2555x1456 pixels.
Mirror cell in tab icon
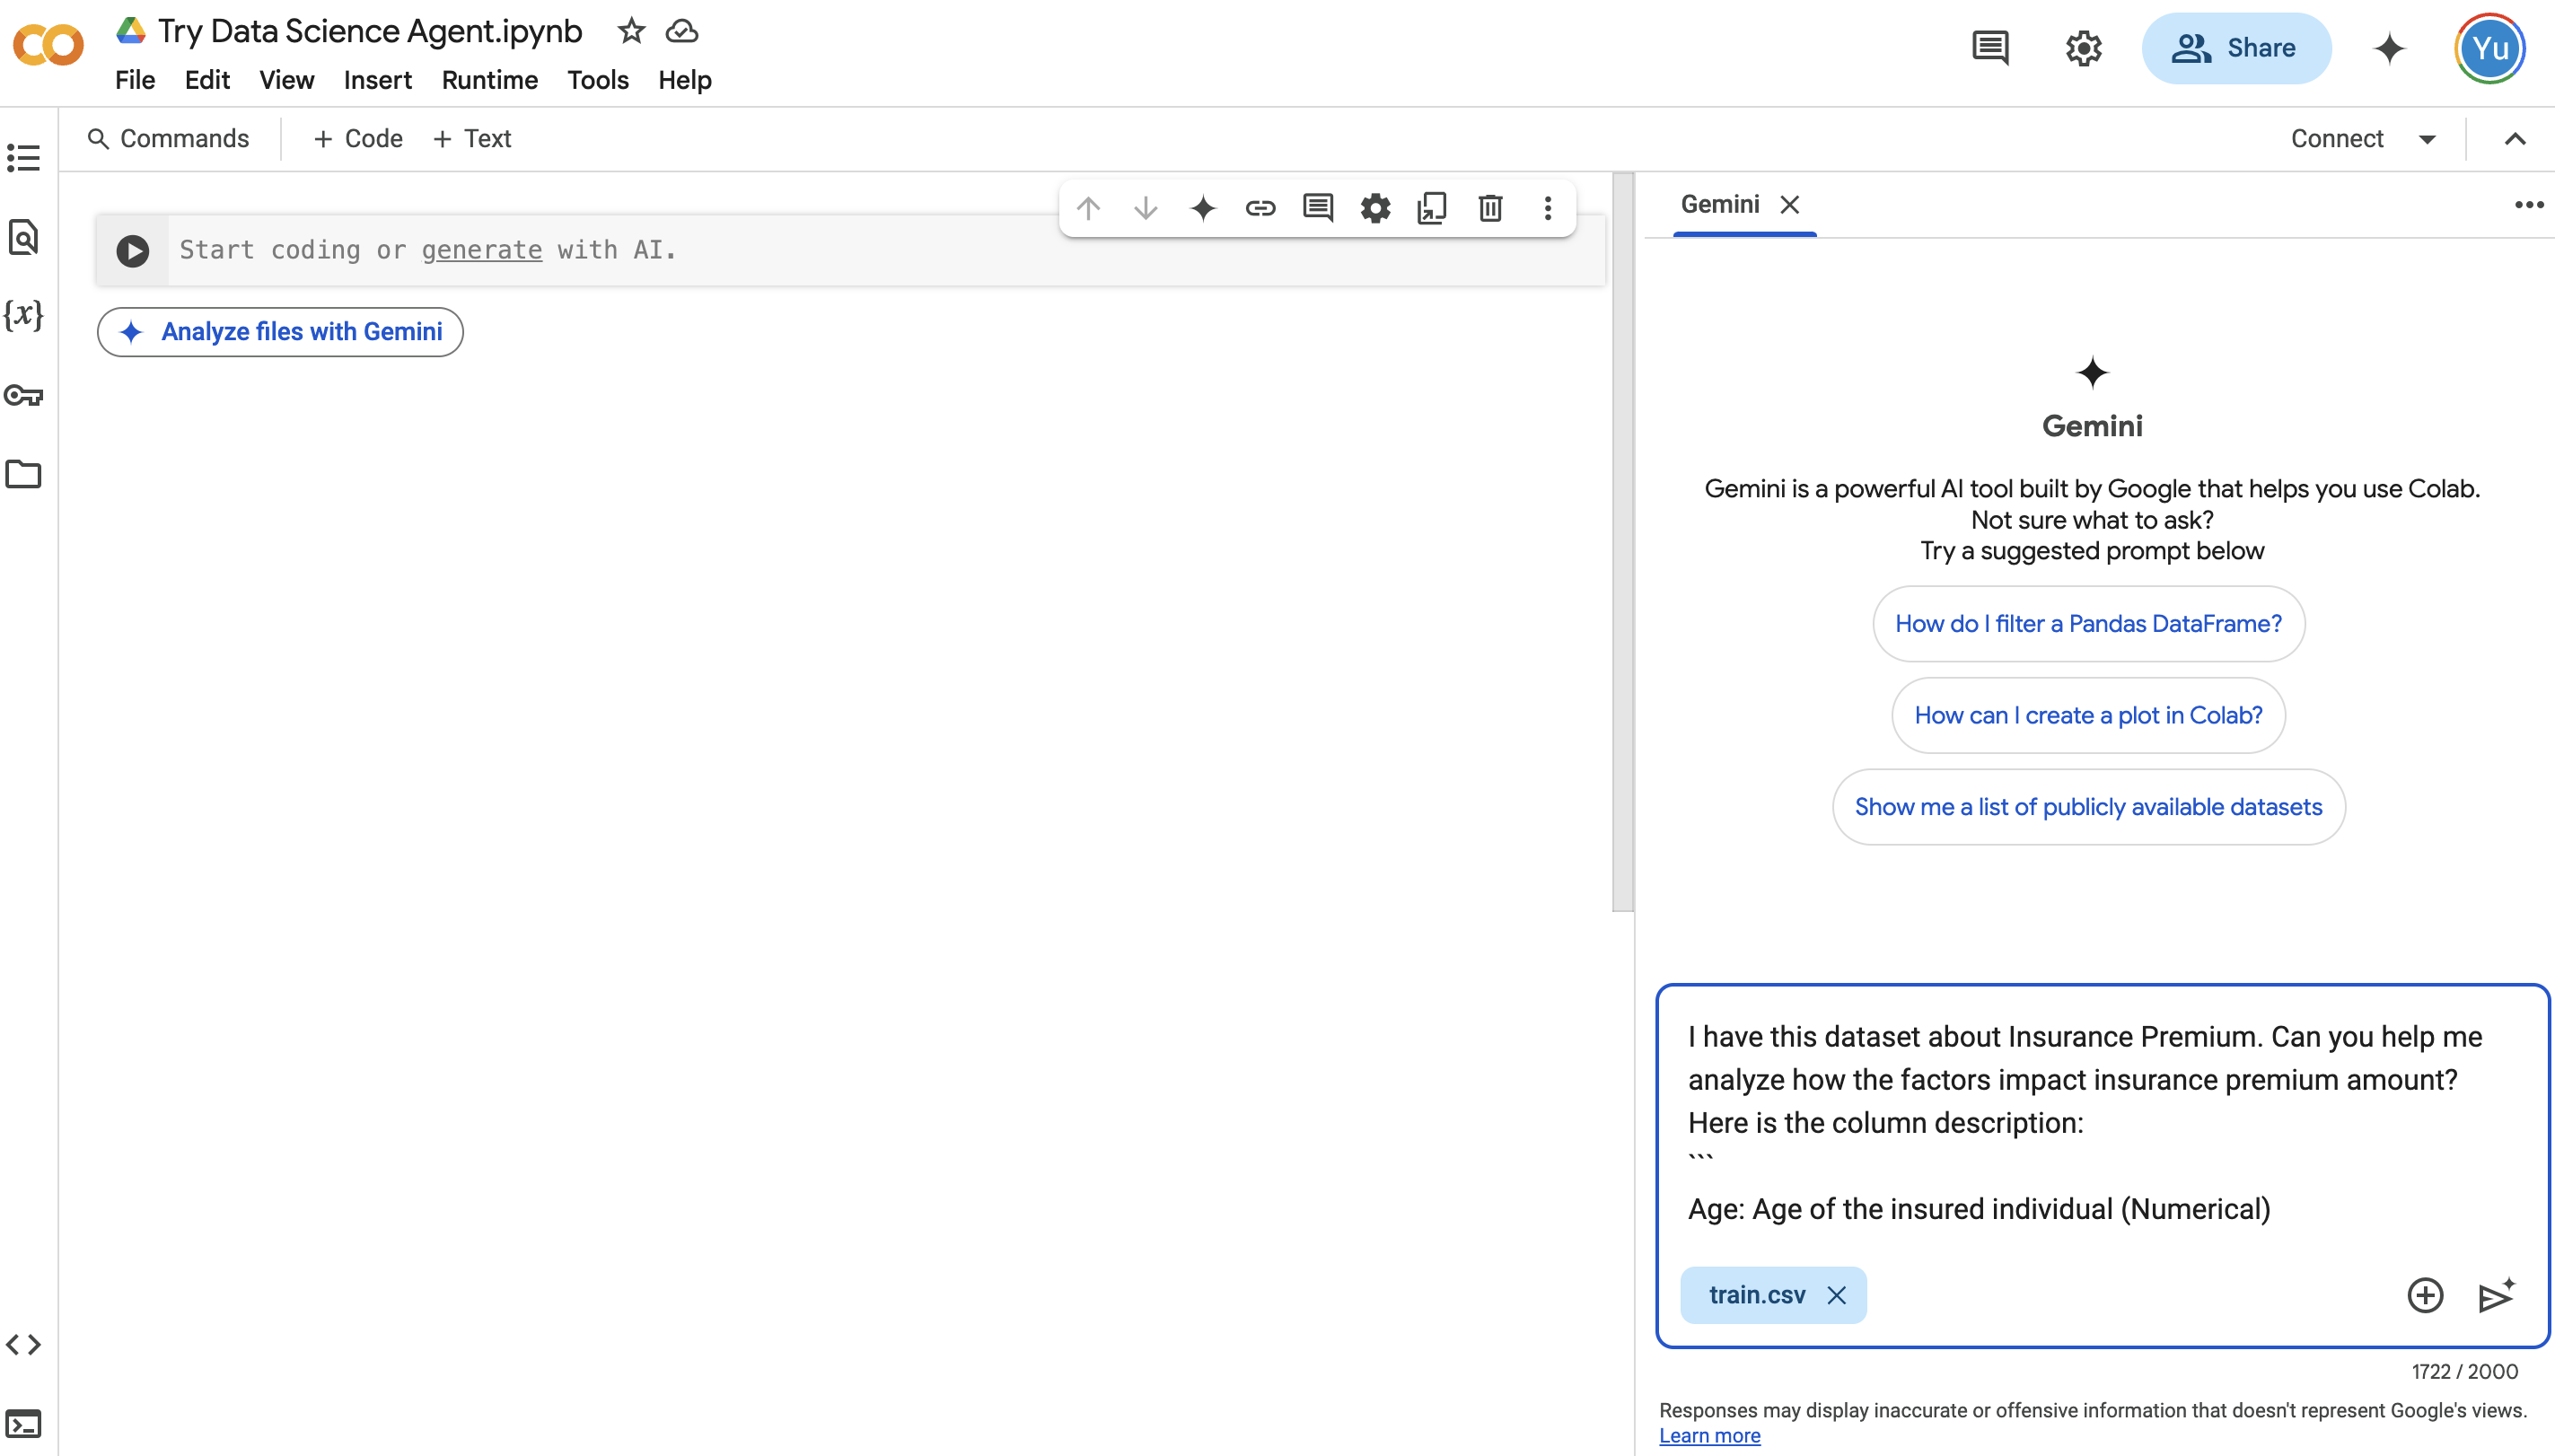[1432, 208]
